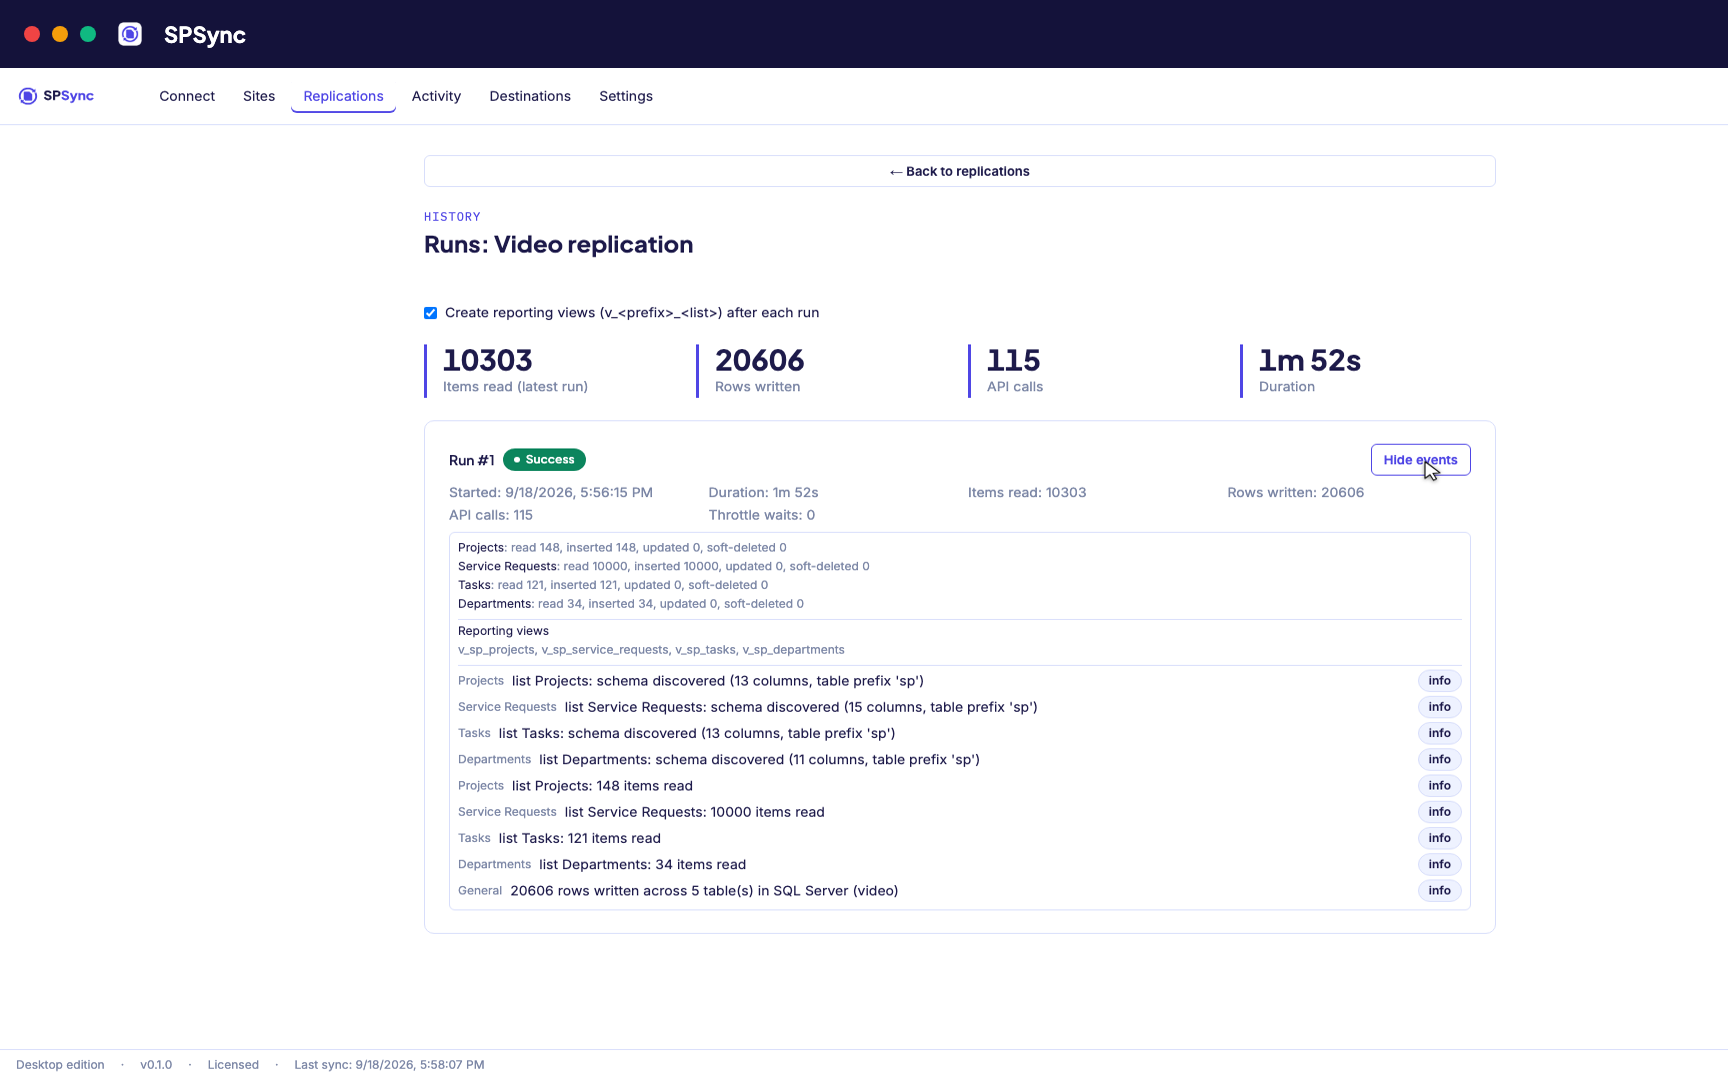Click Back to replications button

pos(960,171)
